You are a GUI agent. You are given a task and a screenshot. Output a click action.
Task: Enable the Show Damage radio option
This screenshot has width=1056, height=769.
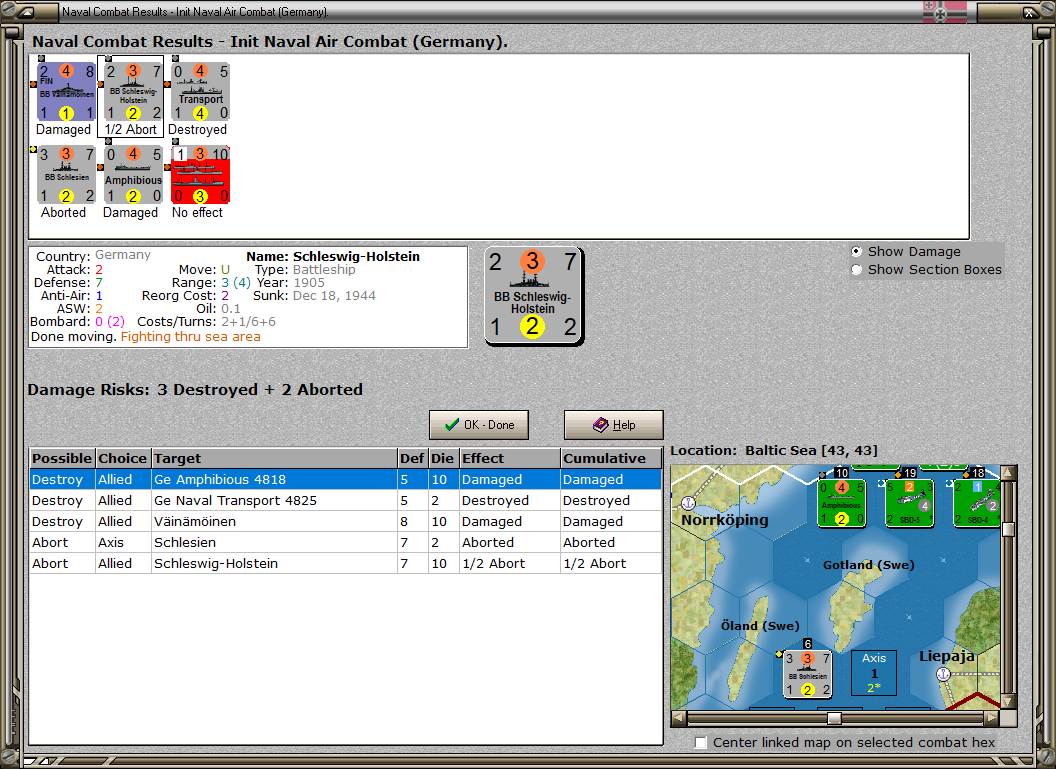[x=857, y=251]
